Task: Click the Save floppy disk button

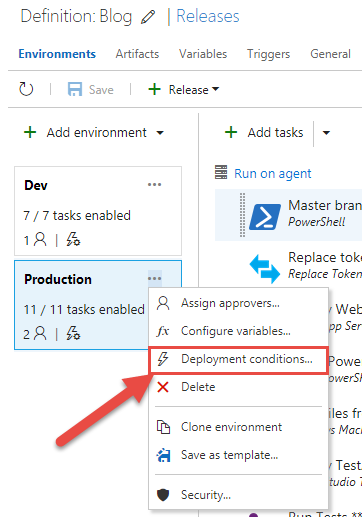Action: coord(91,89)
